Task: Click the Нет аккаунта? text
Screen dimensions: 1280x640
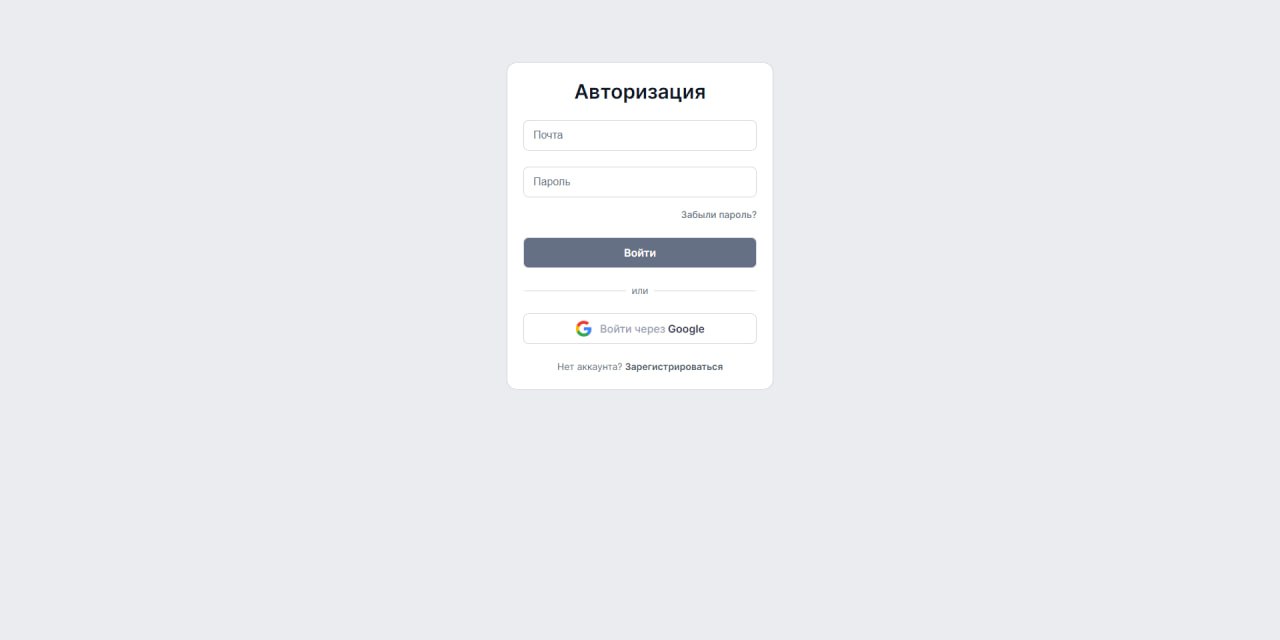Action: click(590, 367)
